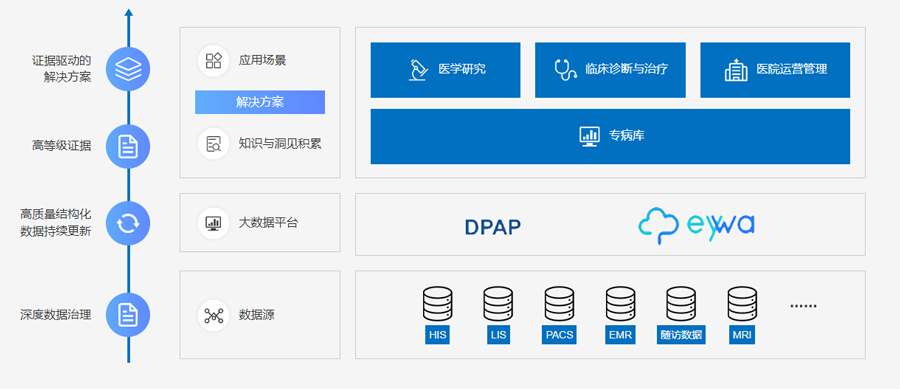This screenshot has width=900, height=389.
Task: Click the …… more data sources ellipsis
Action: 803,306
